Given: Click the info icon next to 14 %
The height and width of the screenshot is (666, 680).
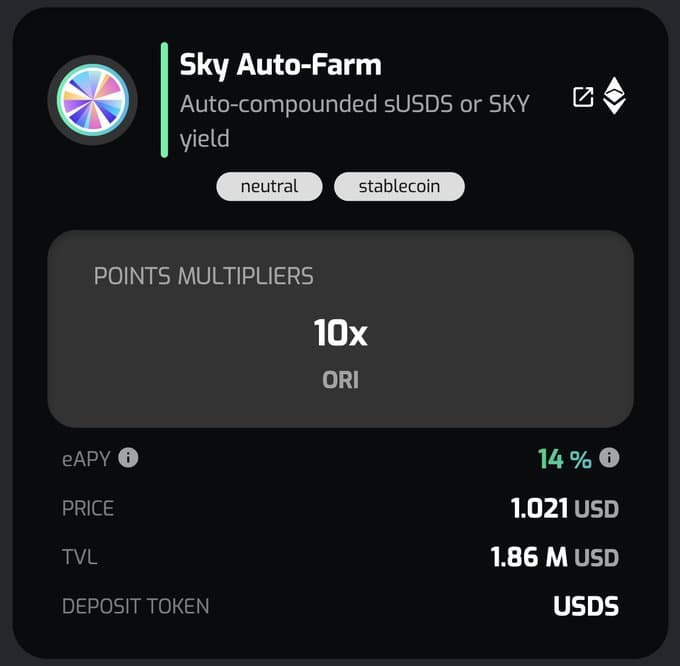Looking at the screenshot, I should pyautogui.click(x=609, y=457).
